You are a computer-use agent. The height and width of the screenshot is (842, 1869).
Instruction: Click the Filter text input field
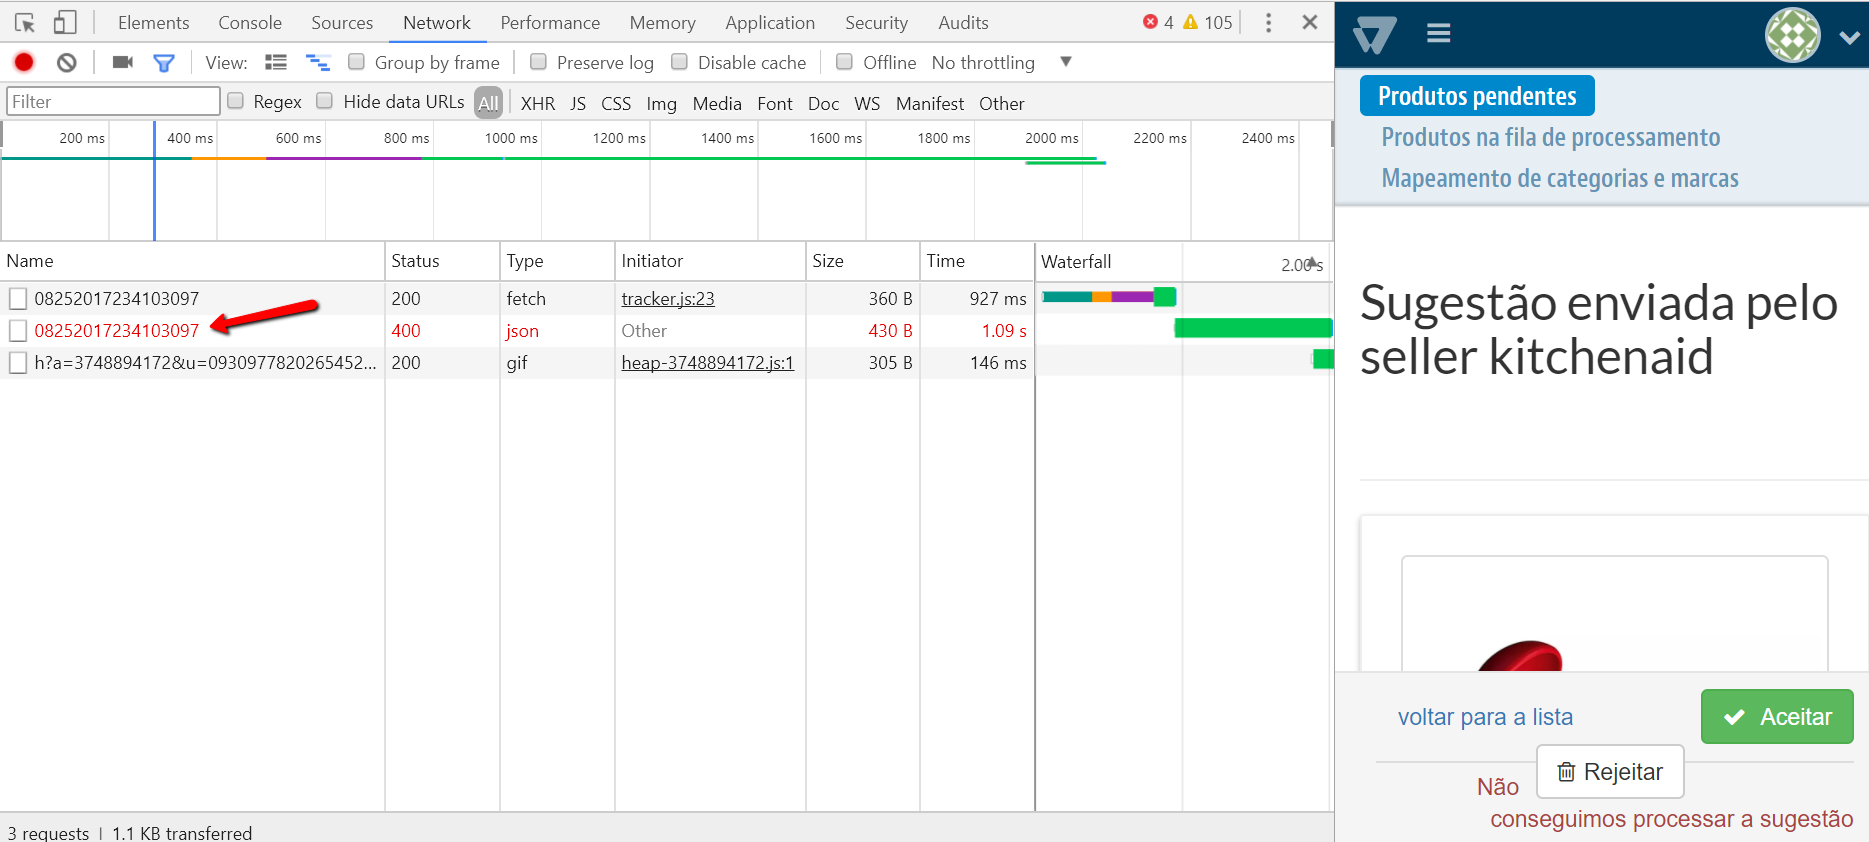[113, 101]
